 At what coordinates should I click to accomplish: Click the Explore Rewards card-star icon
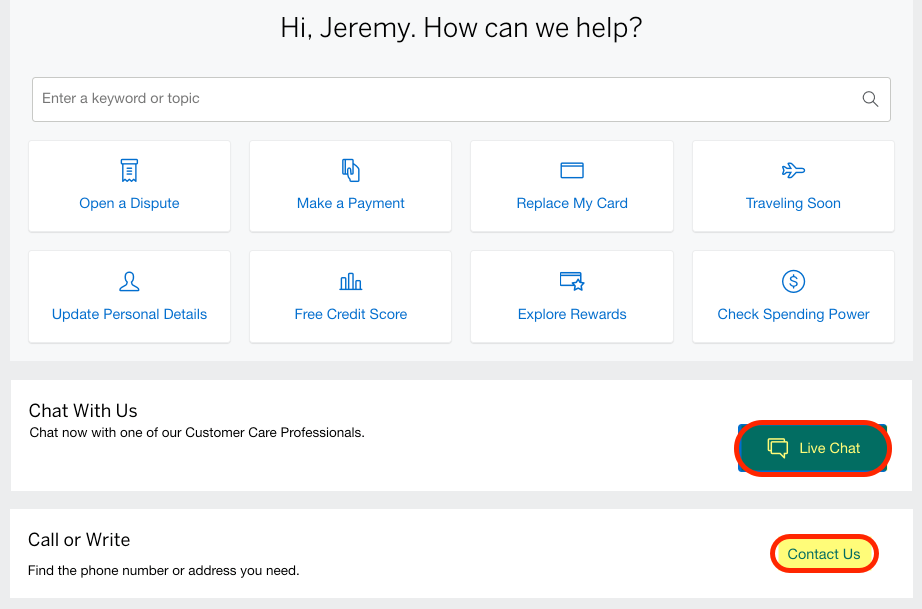tap(572, 282)
